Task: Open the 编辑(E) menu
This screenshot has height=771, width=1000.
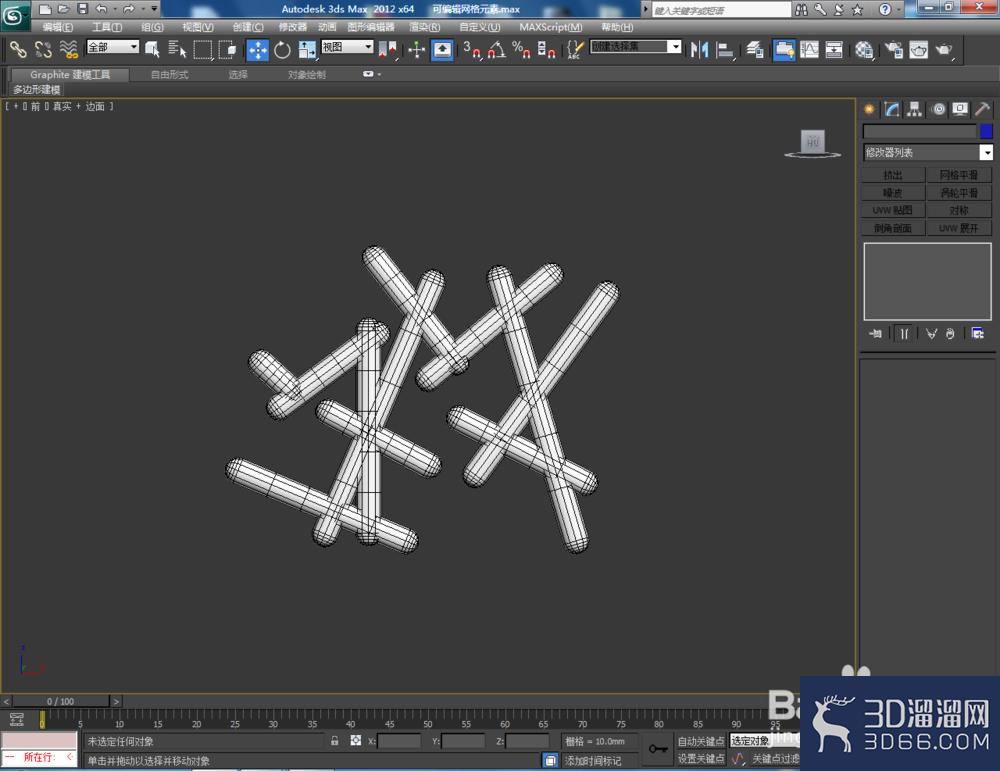Action: [x=57, y=27]
